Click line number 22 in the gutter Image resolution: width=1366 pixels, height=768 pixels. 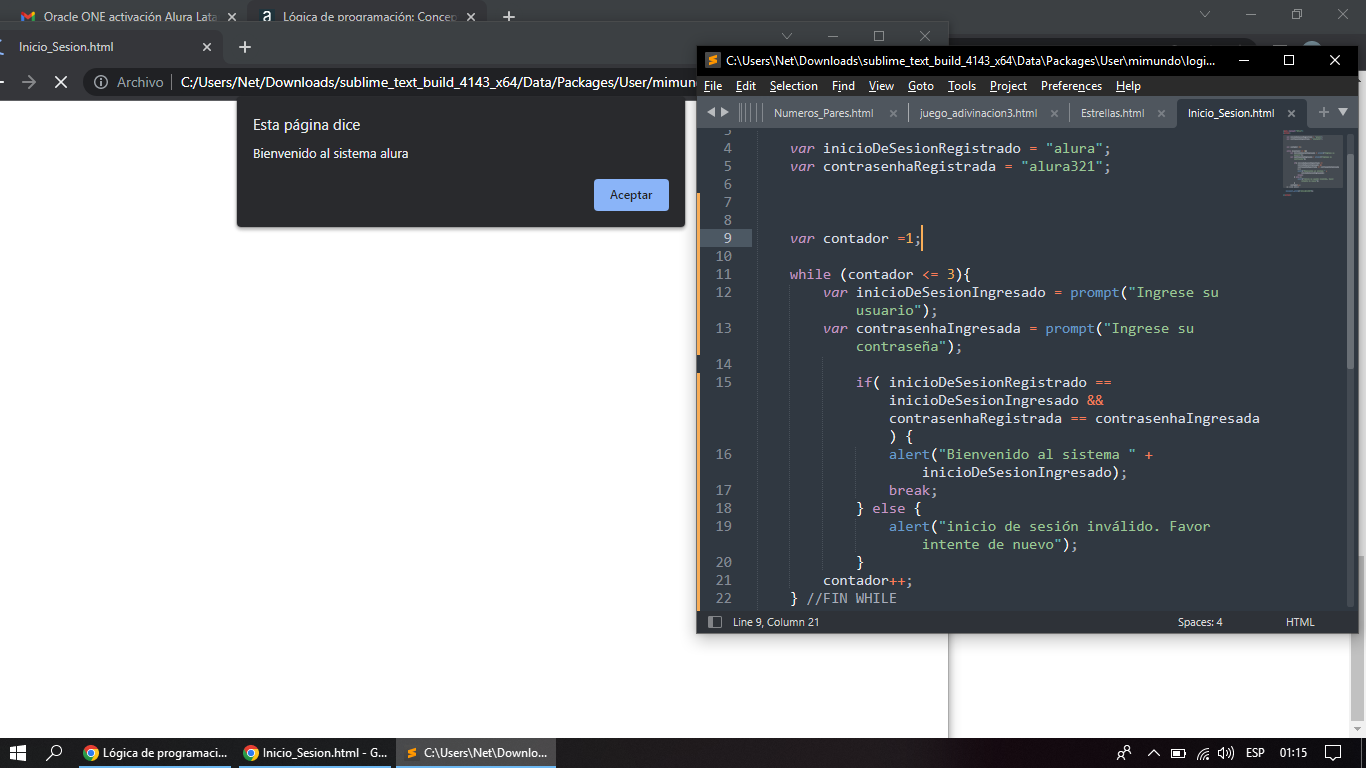(723, 598)
